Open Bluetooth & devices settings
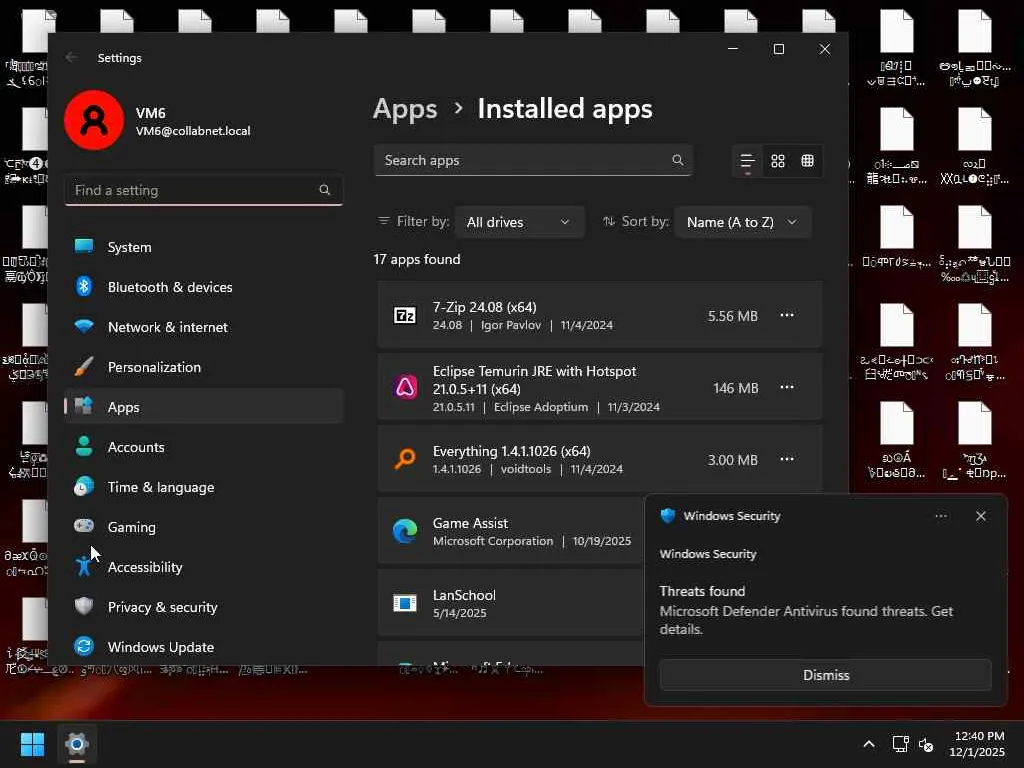The height and width of the screenshot is (768, 1024). click(204, 287)
